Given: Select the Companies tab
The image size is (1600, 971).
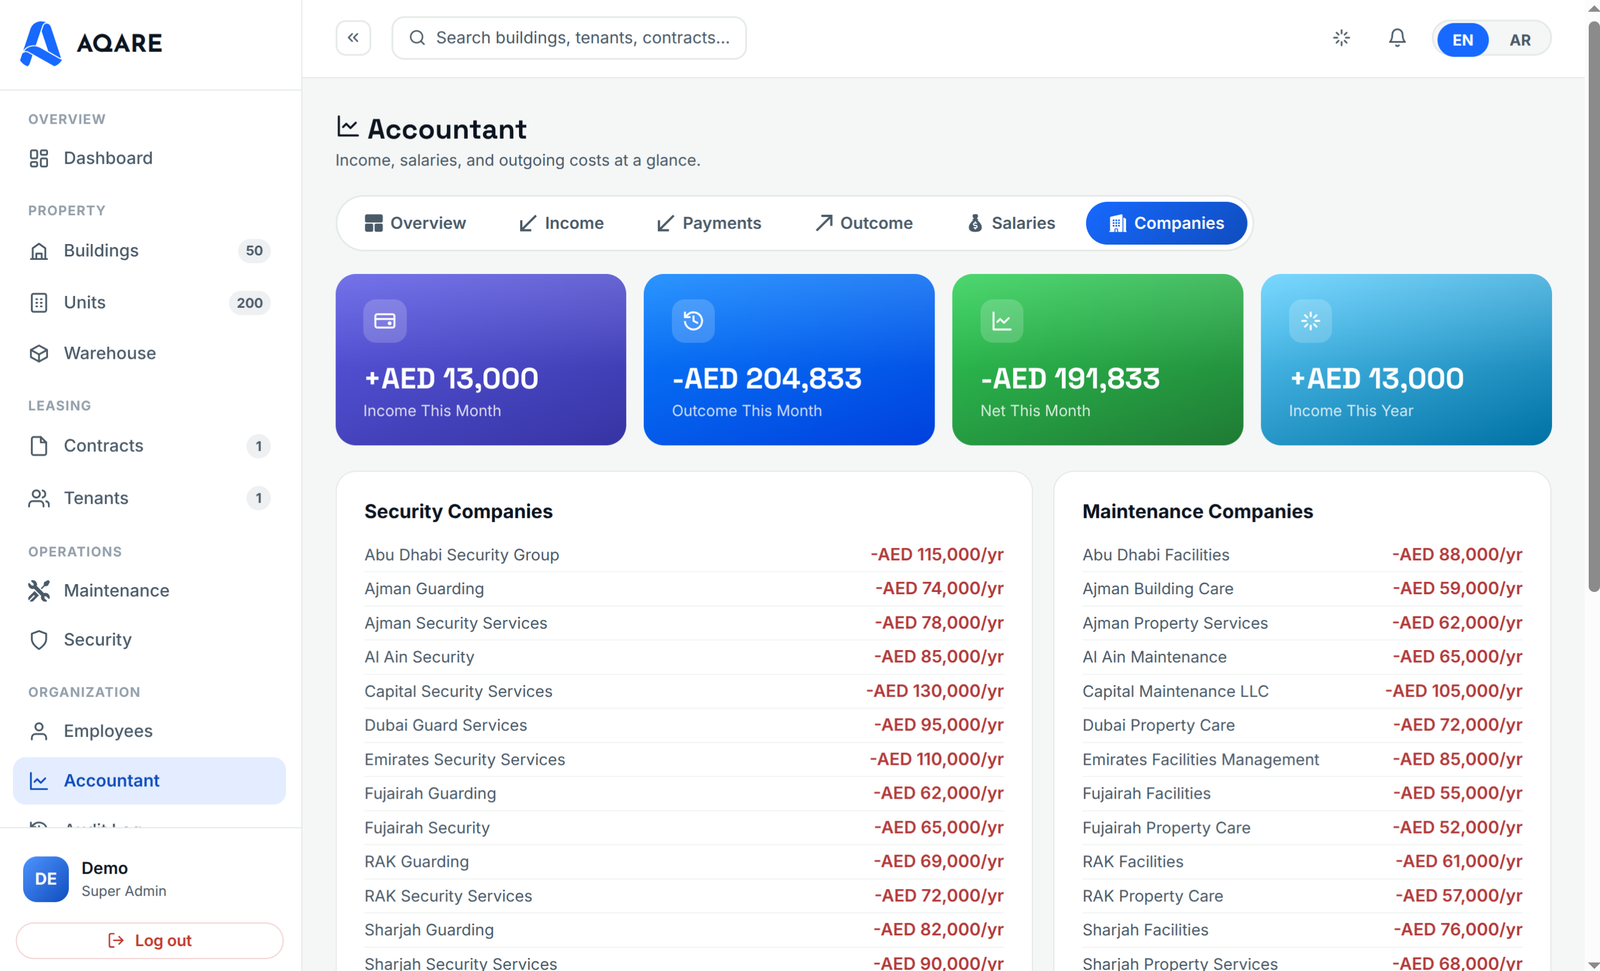Looking at the screenshot, I should point(1166,223).
